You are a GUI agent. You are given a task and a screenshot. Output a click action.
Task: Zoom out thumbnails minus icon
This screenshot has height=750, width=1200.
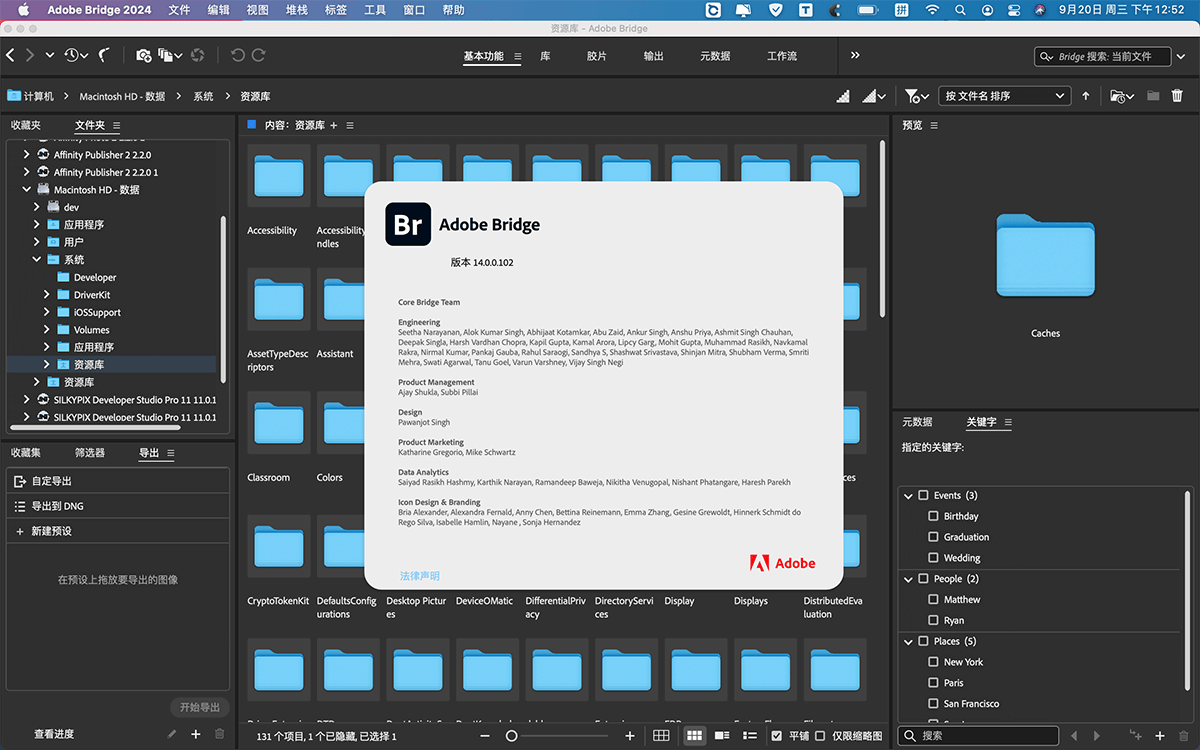tap(485, 736)
